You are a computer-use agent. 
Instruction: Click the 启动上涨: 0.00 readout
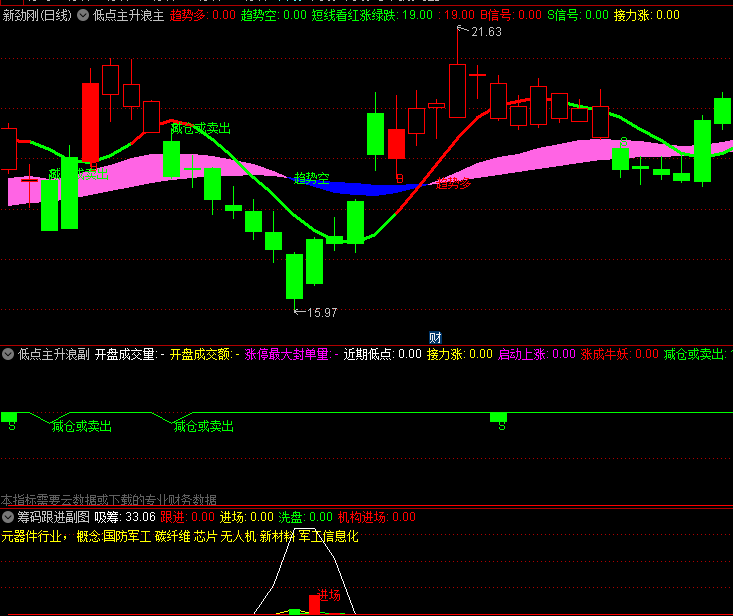click(x=537, y=354)
